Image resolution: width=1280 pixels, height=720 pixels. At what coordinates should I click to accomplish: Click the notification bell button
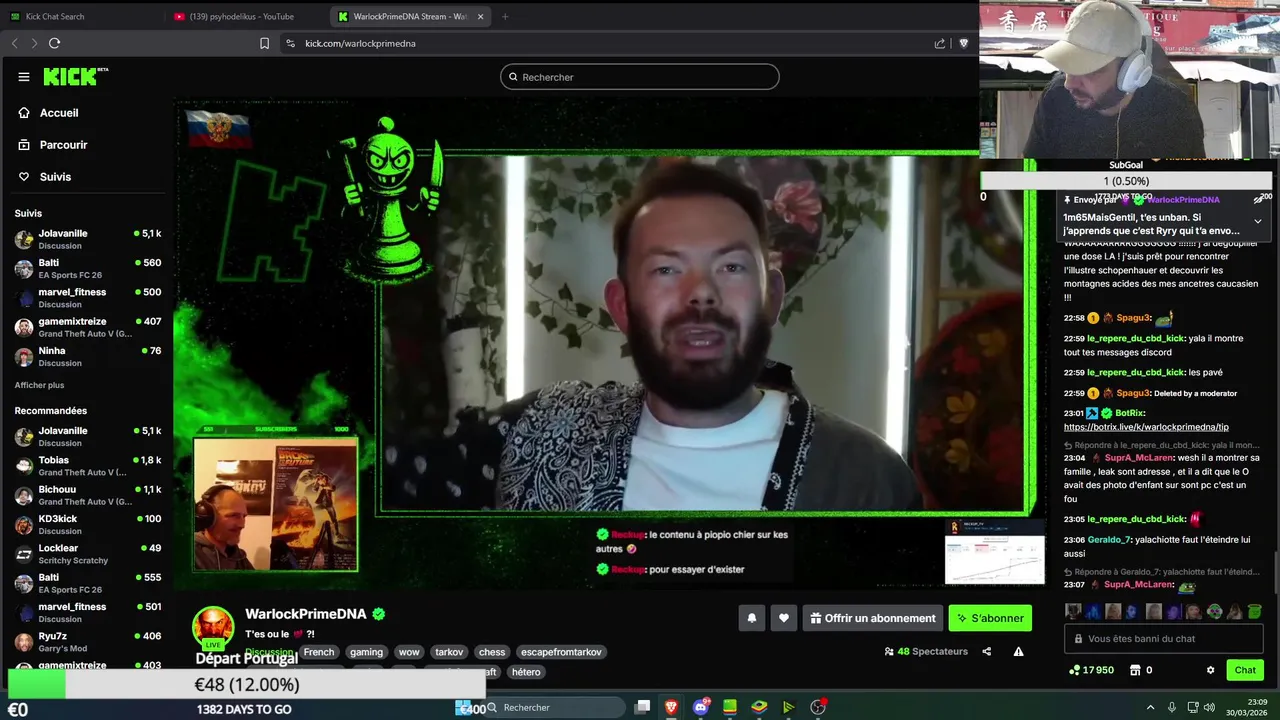(x=752, y=618)
